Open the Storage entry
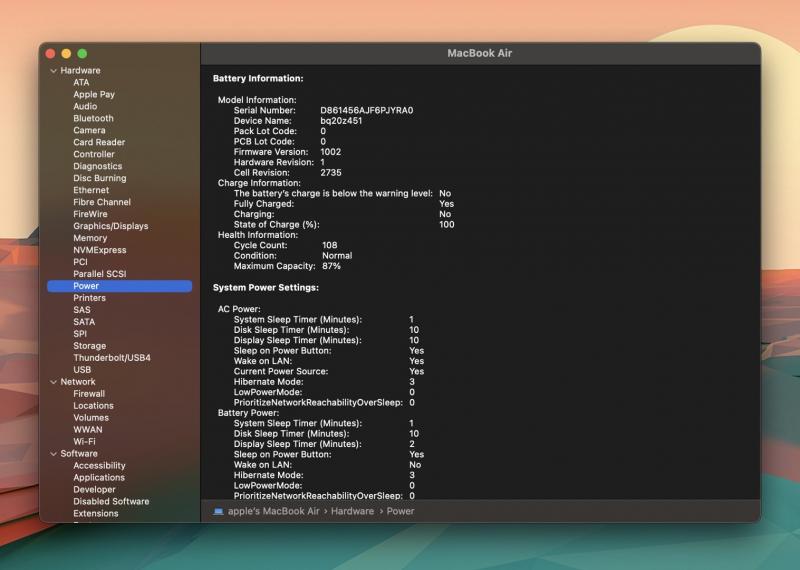This screenshot has width=800, height=570. [x=89, y=346]
